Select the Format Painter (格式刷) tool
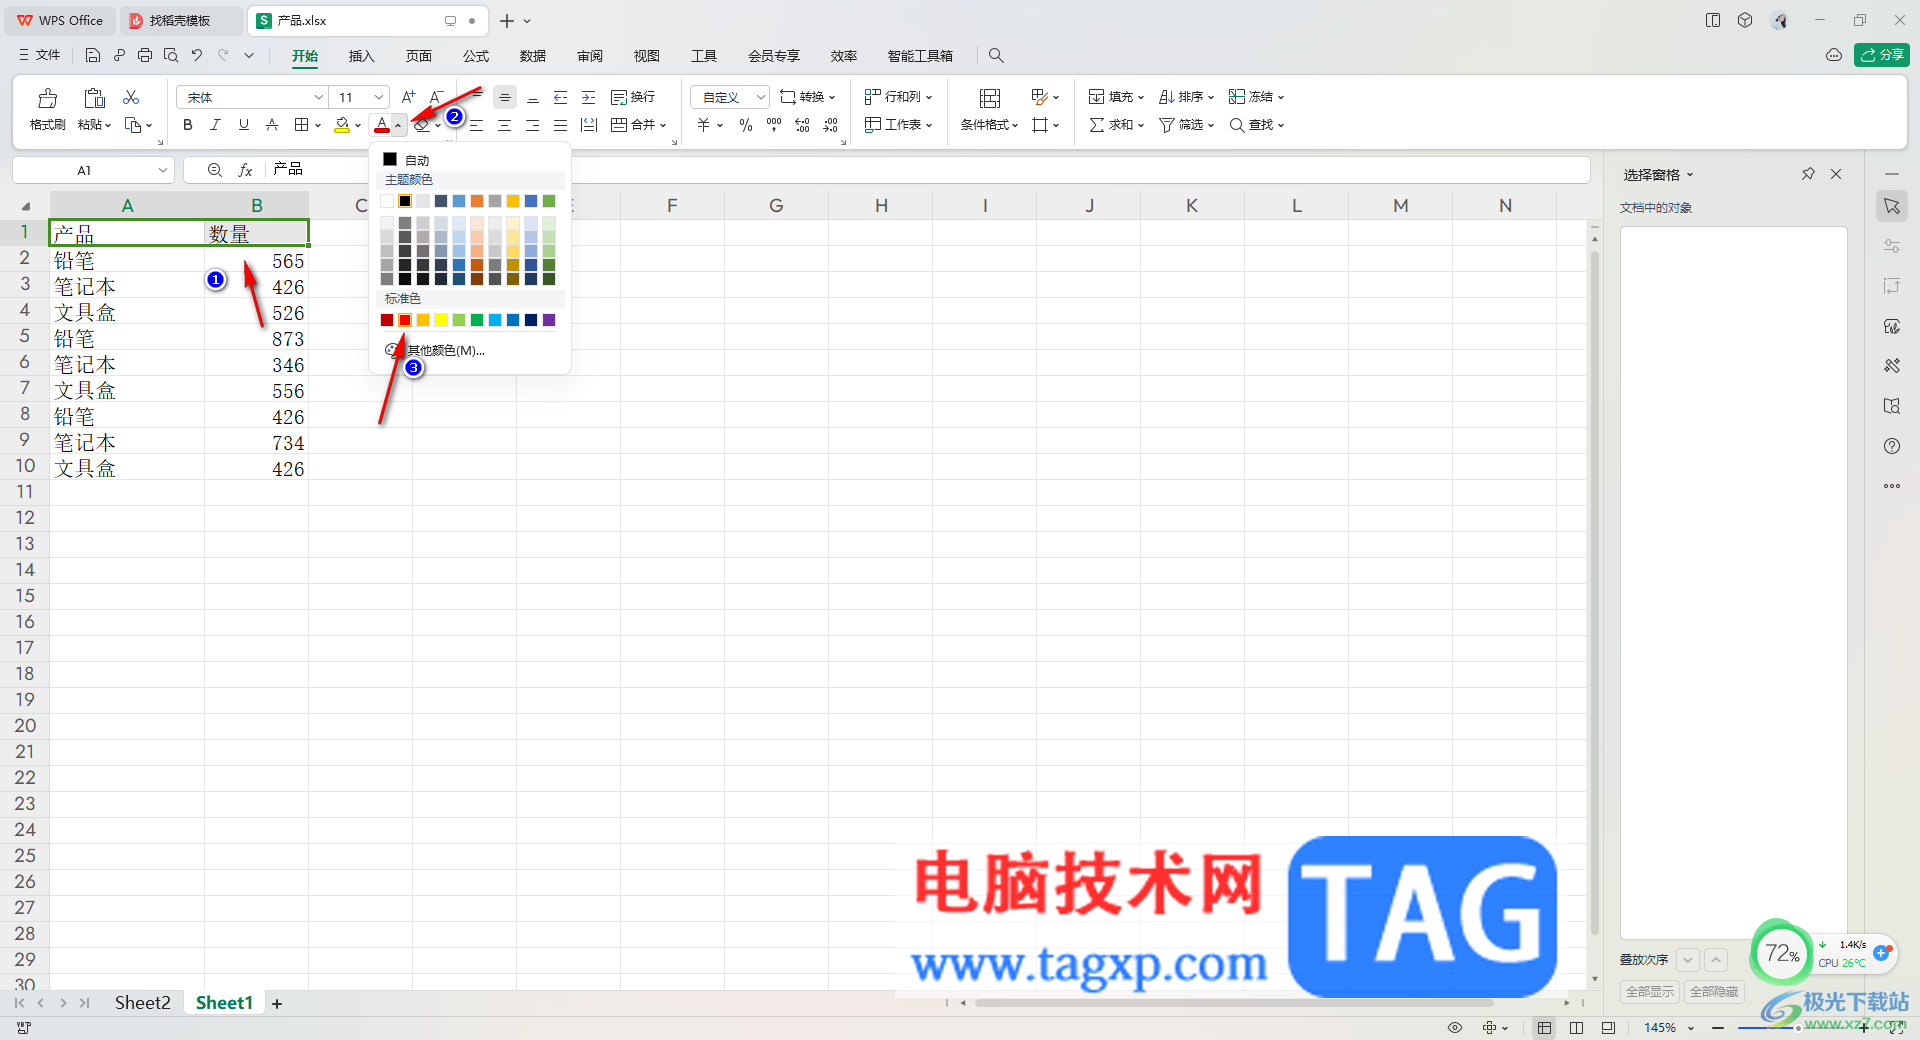The image size is (1920, 1040). tap(47, 110)
